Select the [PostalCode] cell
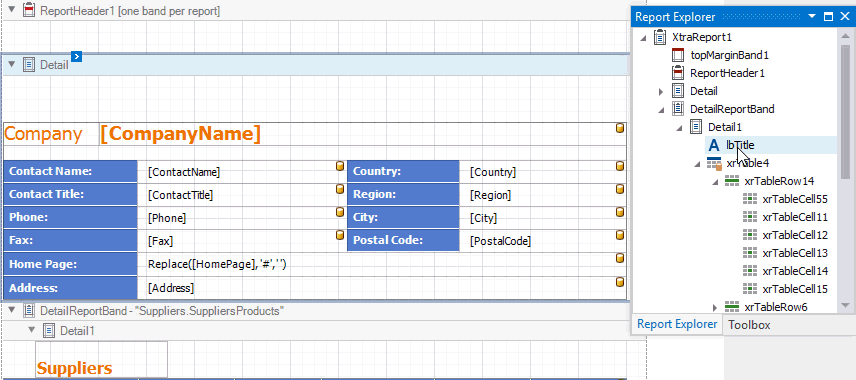Screen dimensions: 856x380 [543, 240]
